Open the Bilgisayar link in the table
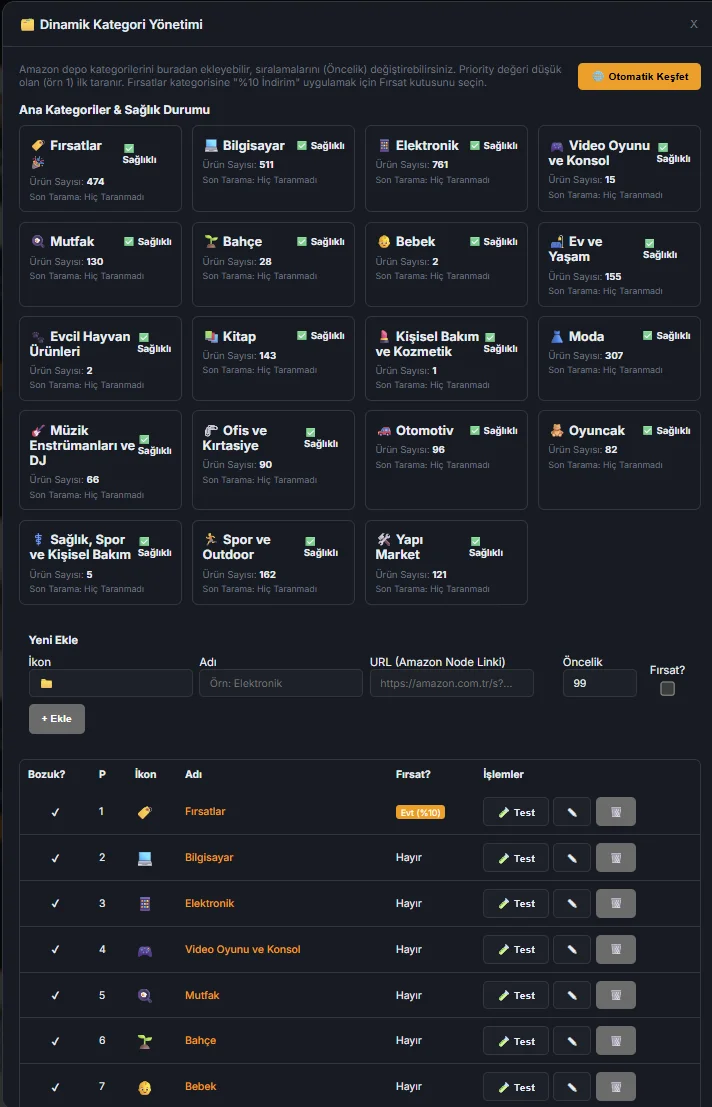 (209, 857)
